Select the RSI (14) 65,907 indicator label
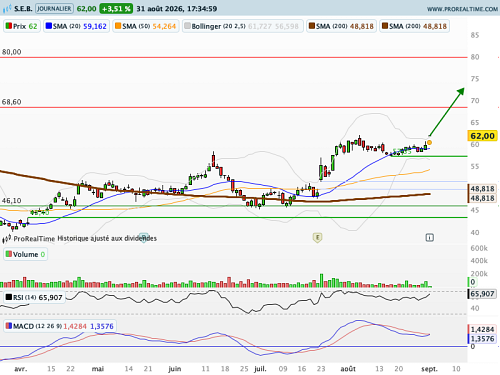This screenshot has width=500, height=375. 34,297
